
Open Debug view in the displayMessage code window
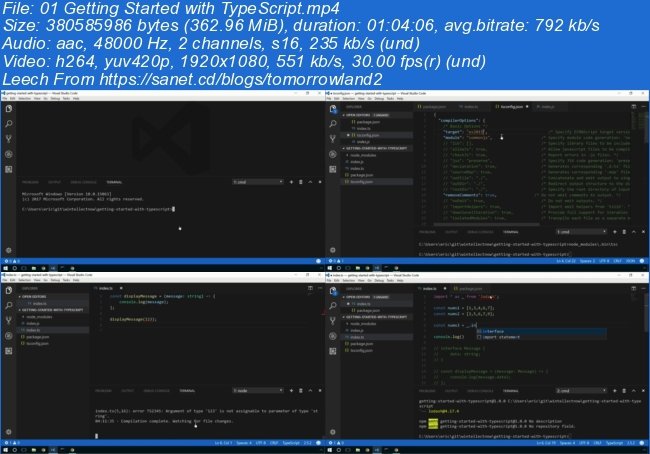click(x=9, y=336)
